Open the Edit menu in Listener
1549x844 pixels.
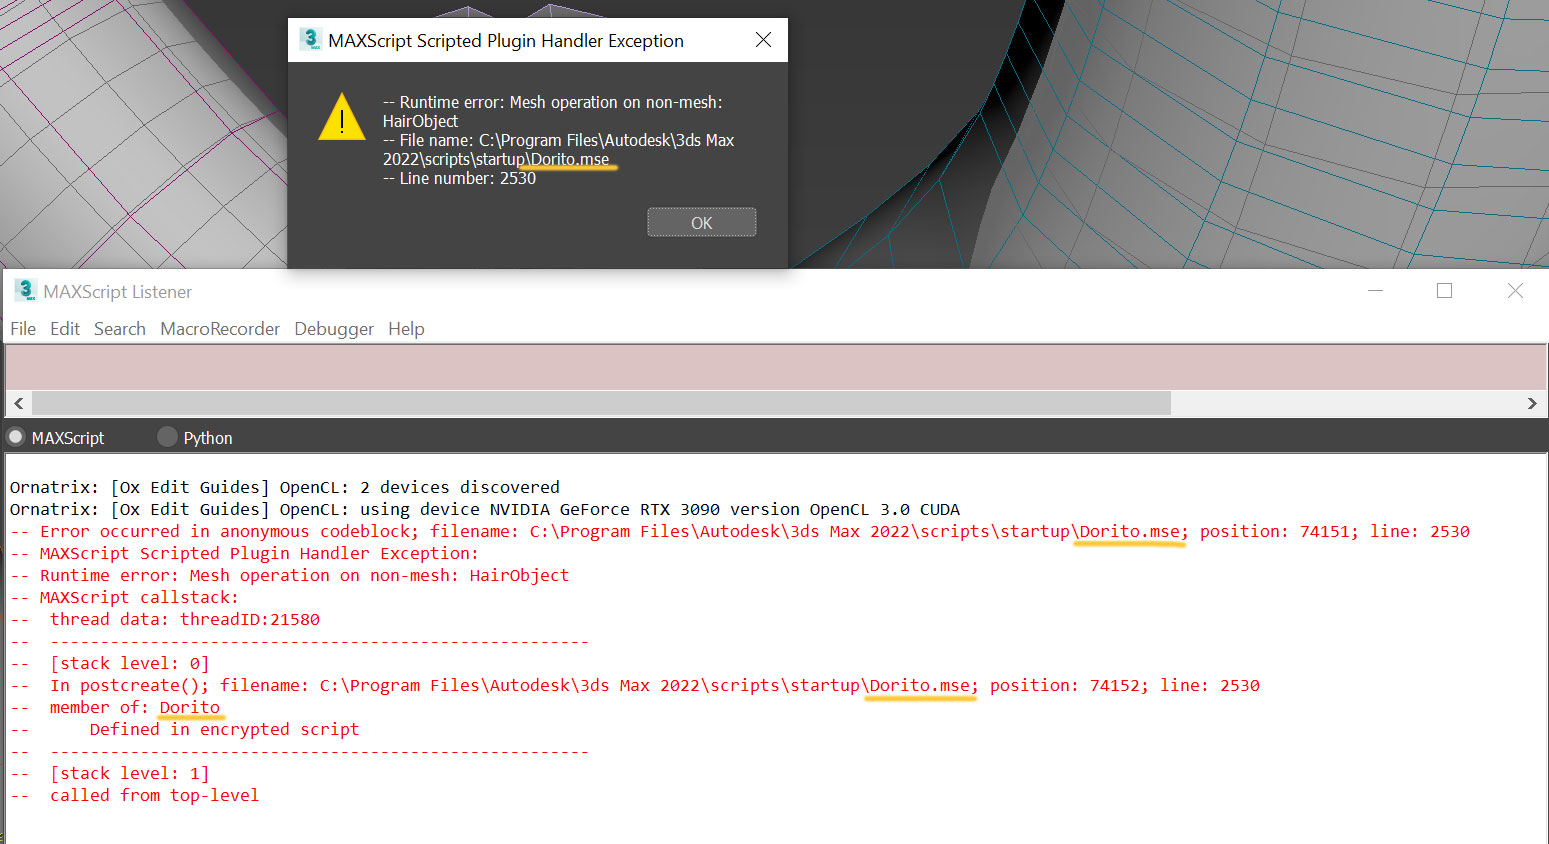65,329
